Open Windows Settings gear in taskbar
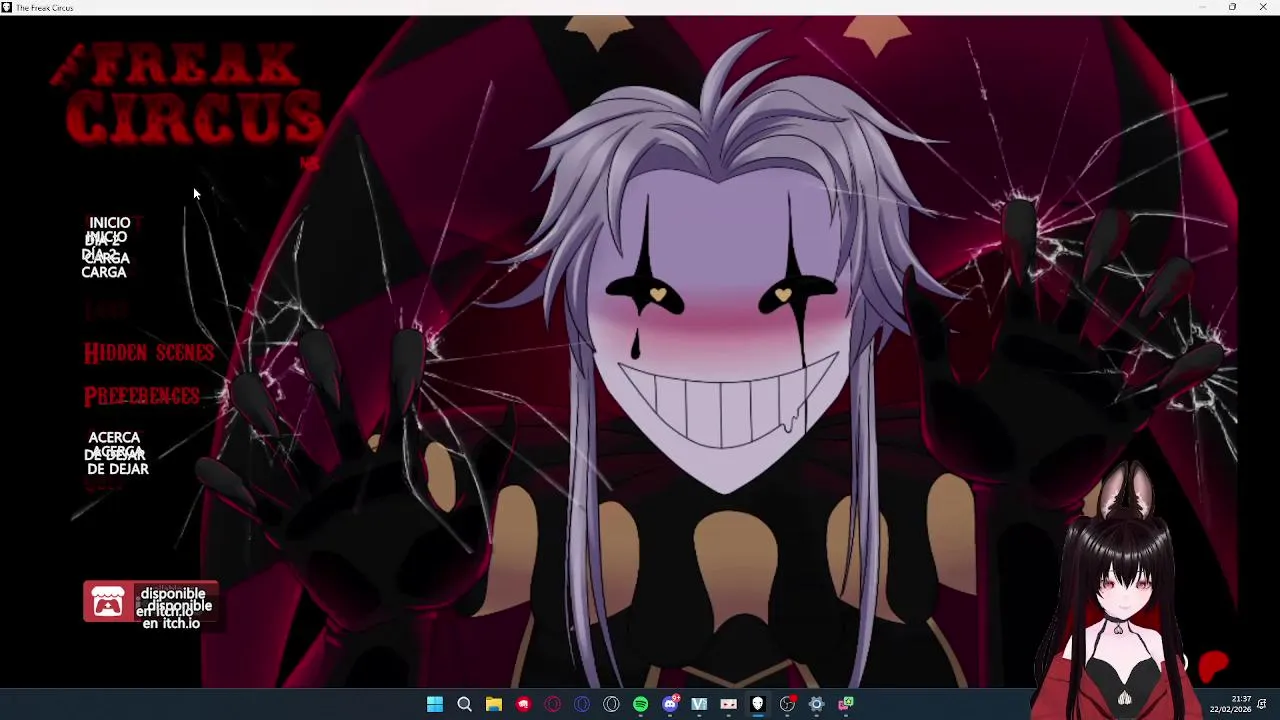1280x720 pixels. coord(816,704)
